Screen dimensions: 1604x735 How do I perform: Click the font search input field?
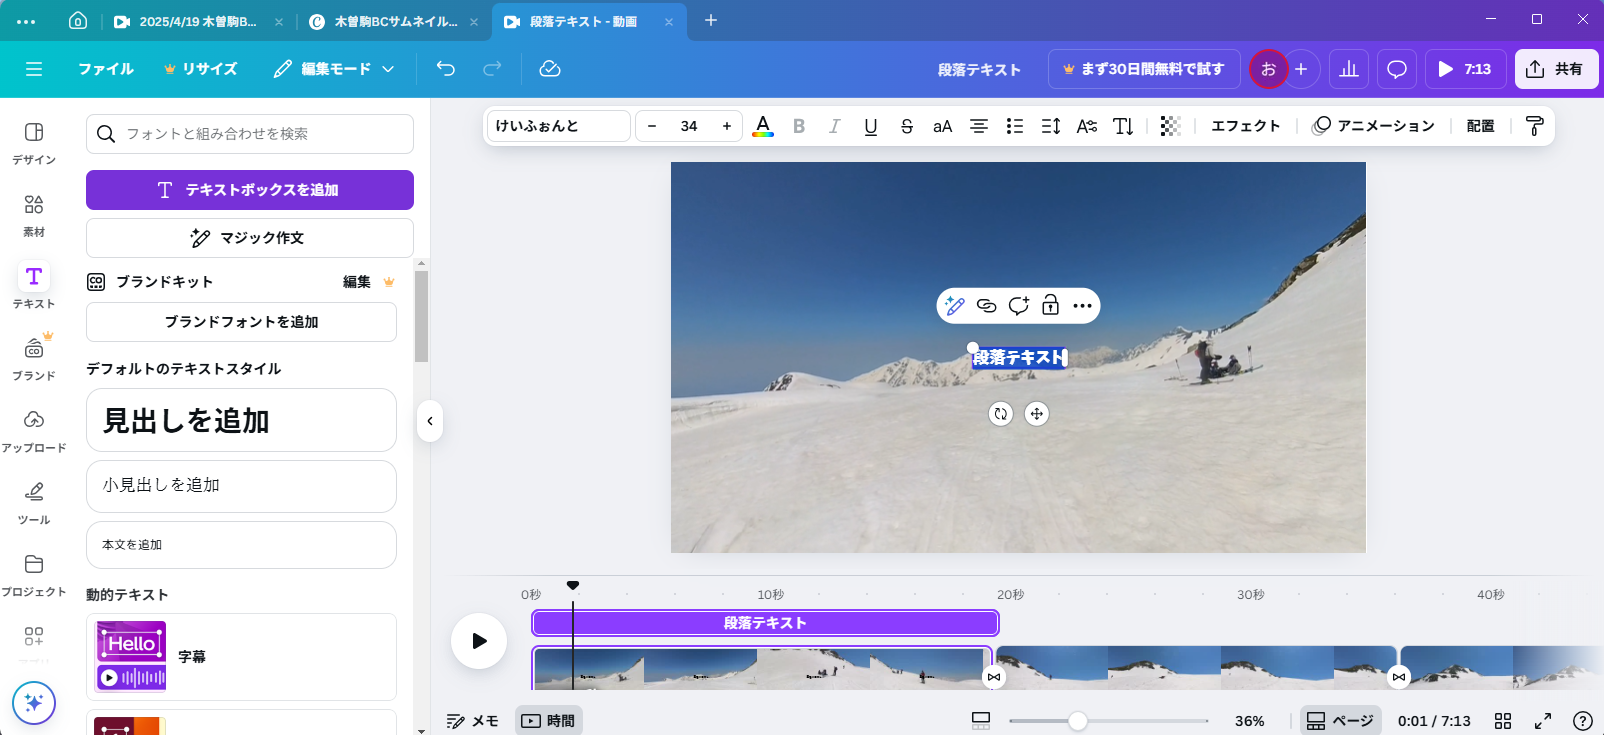[250, 134]
